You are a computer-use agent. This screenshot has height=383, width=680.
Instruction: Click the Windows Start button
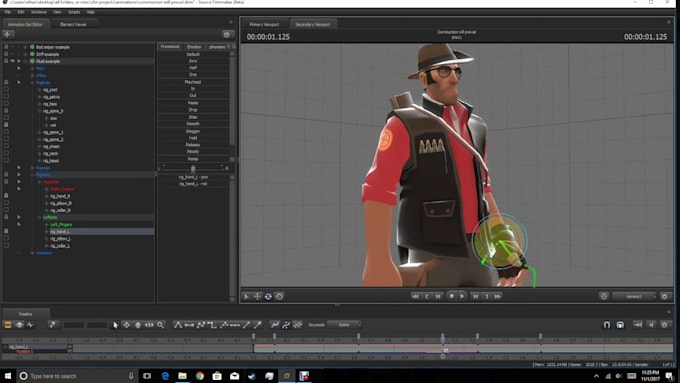click(x=7, y=376)
